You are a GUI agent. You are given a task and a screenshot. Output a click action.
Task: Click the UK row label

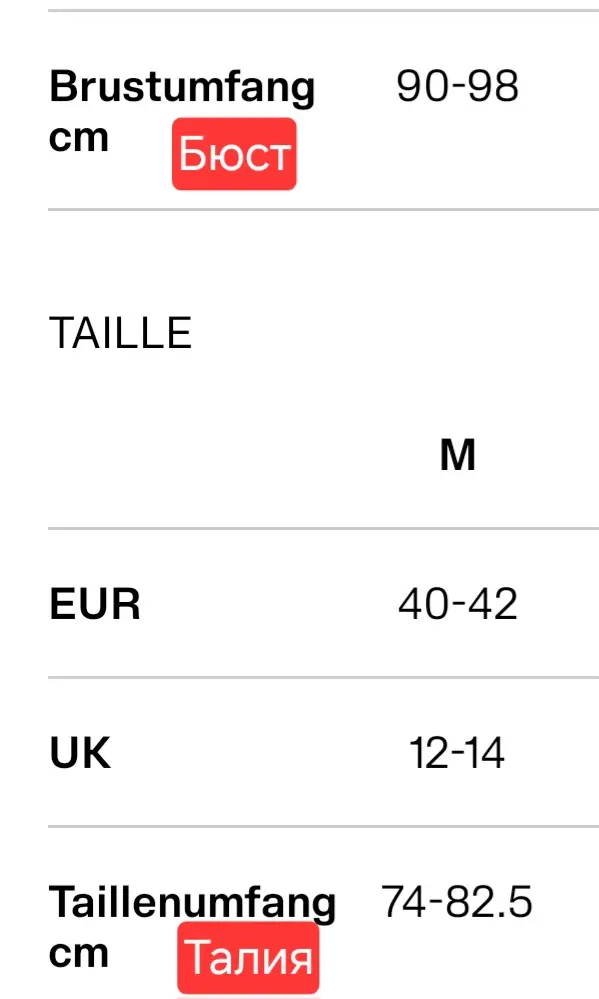coord(80,752)
